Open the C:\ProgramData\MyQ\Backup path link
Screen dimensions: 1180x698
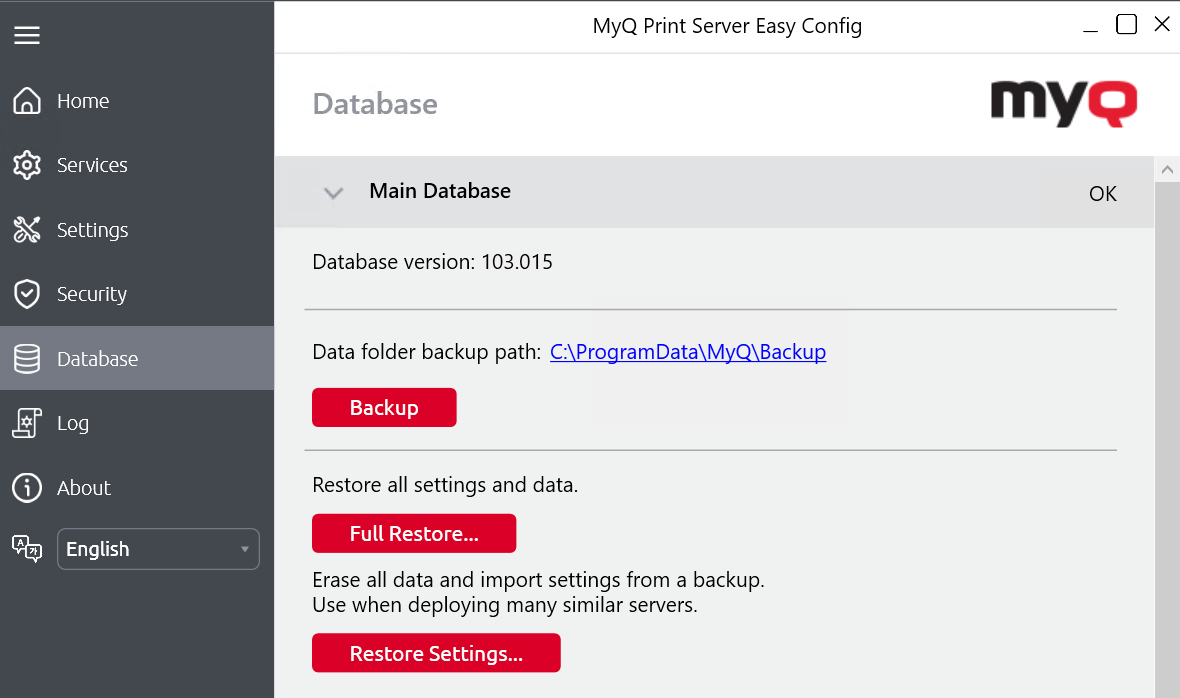click(688, 352)
